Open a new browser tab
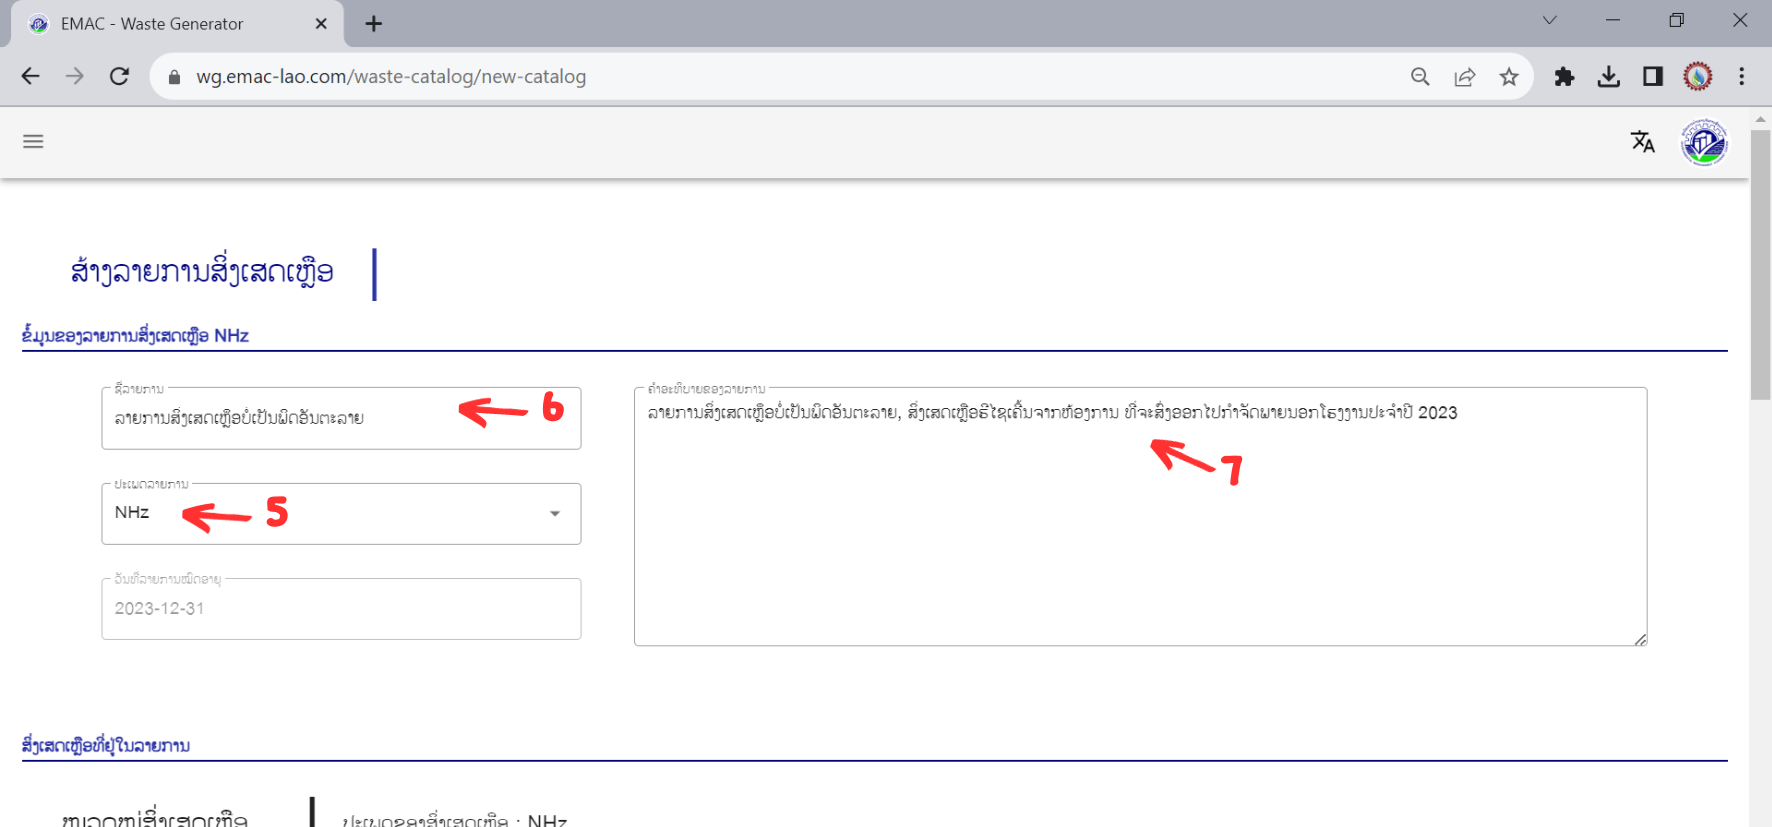The height and width of the screenshot is (827, 1772). [373, 24]
